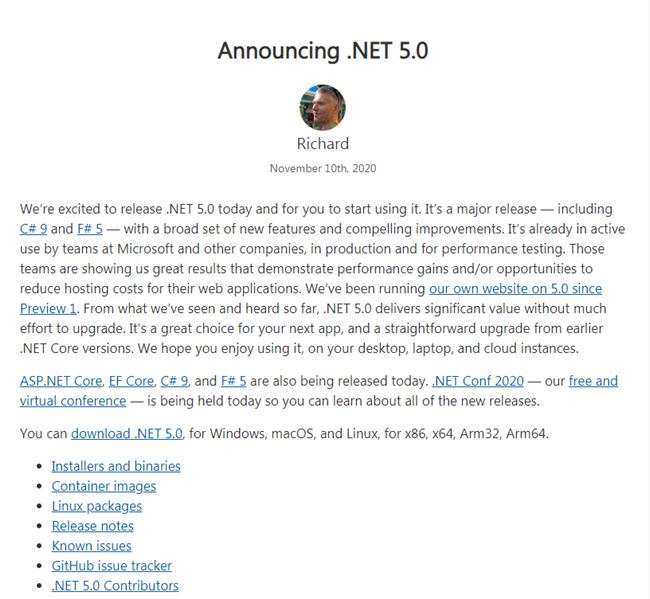The height and width of the screenshot is (599, 650).
Task: Follow 'our own website on 5.0 since' link
Action: coord(515,289)
